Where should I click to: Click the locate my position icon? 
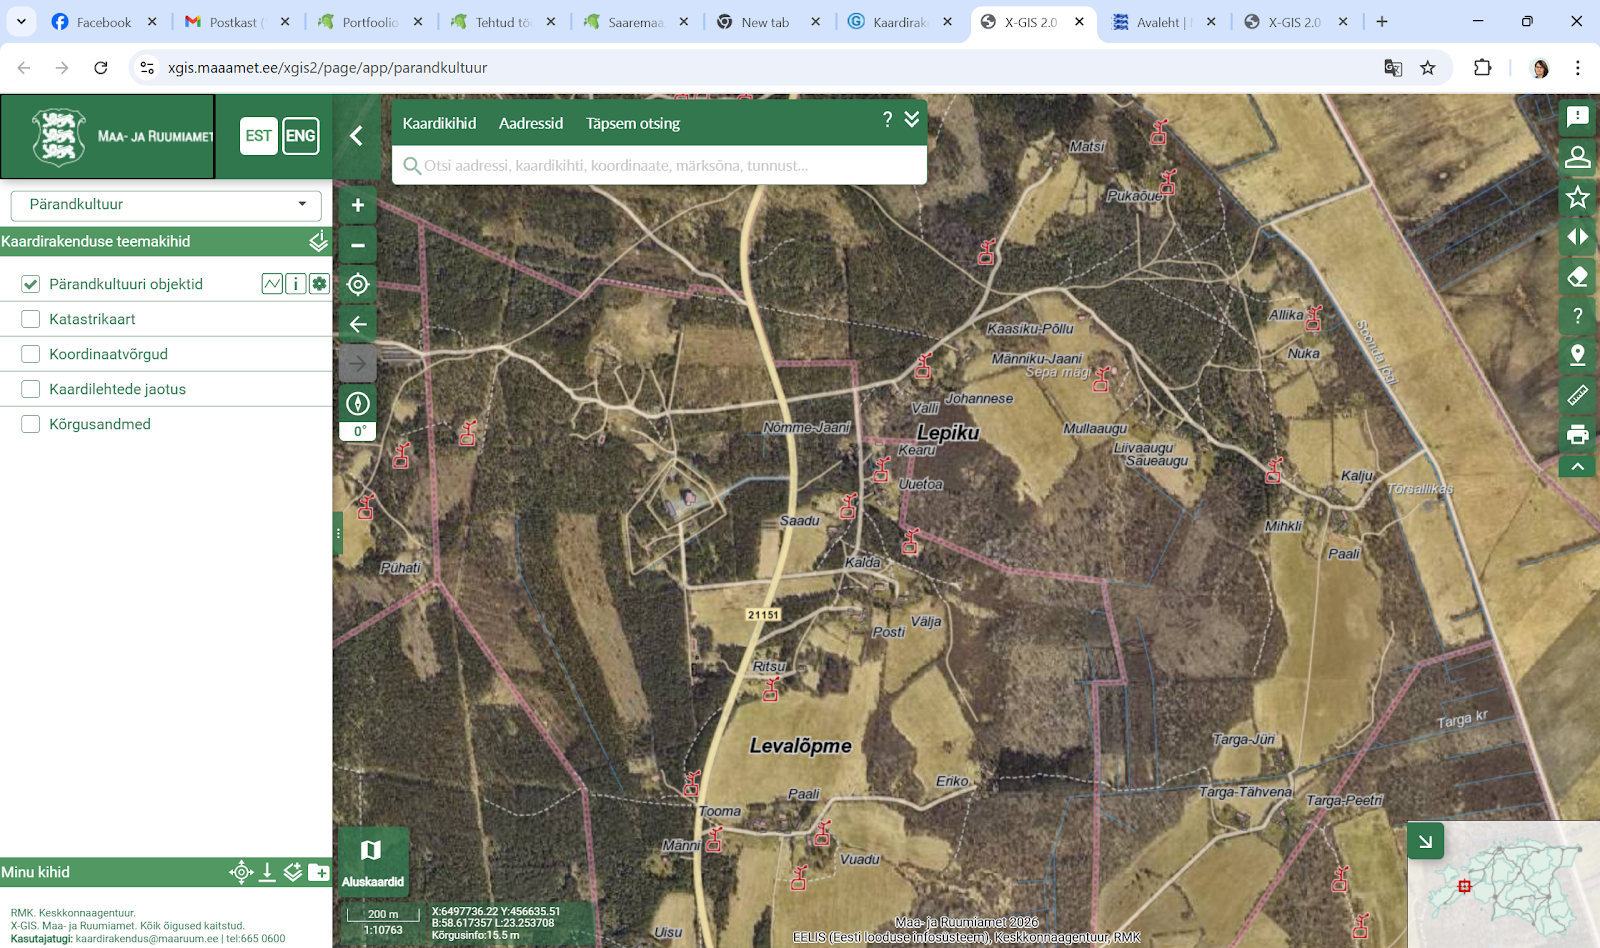358,285
